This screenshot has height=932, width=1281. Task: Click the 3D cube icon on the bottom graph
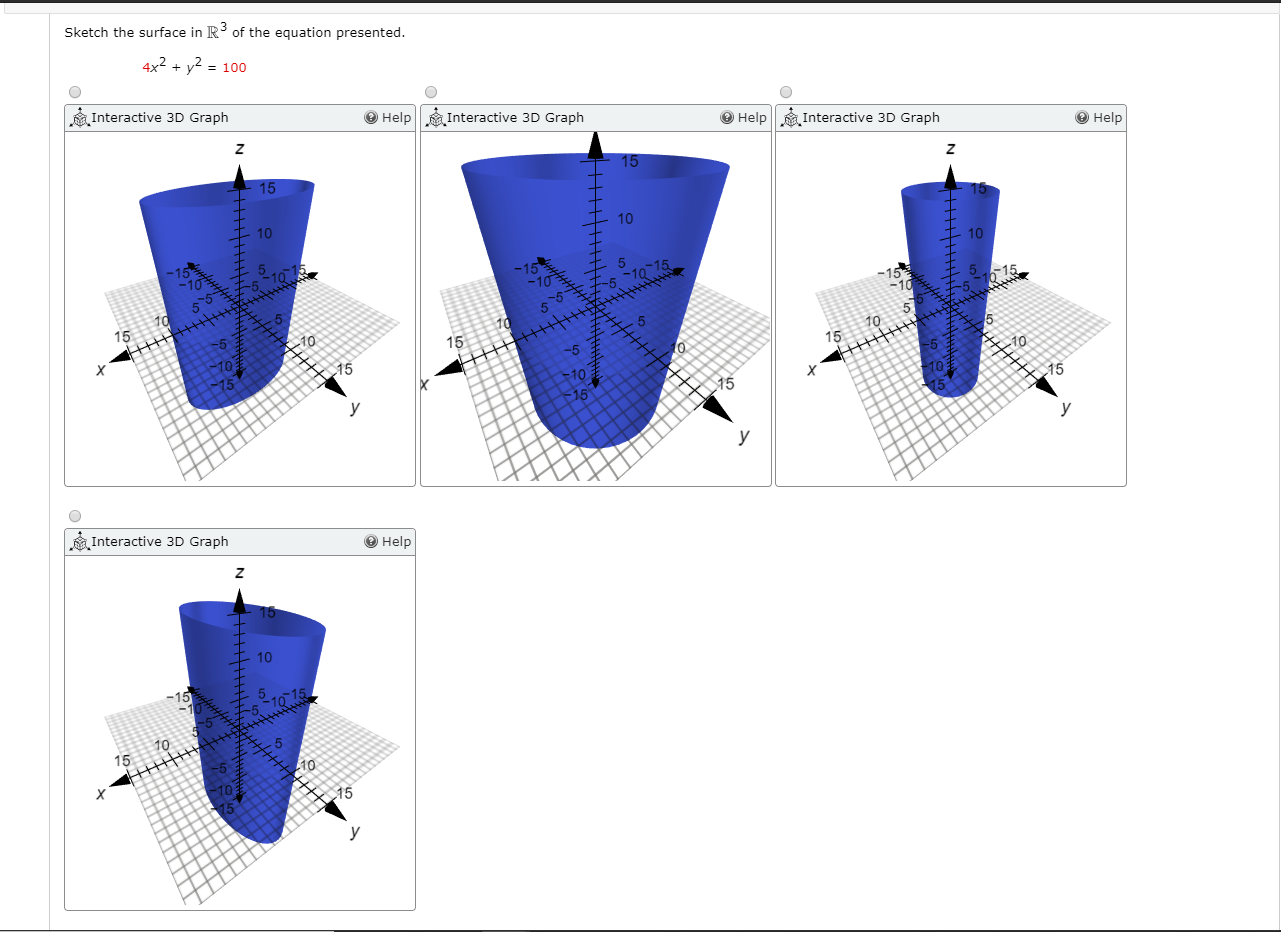(80, 541)
